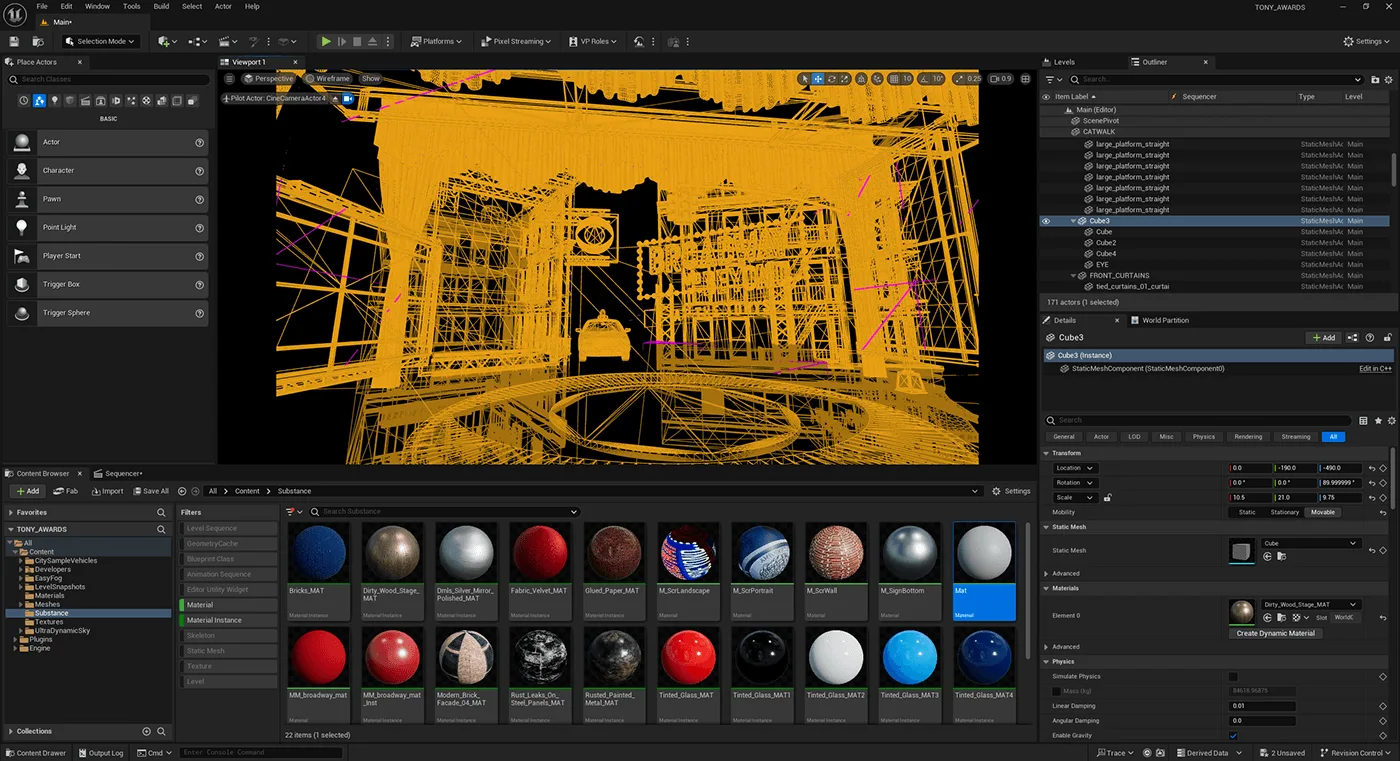The height and width of the screenshot is (761, 1400).
Task: Click the Eject button in play controls
Action: coord(373,41)
